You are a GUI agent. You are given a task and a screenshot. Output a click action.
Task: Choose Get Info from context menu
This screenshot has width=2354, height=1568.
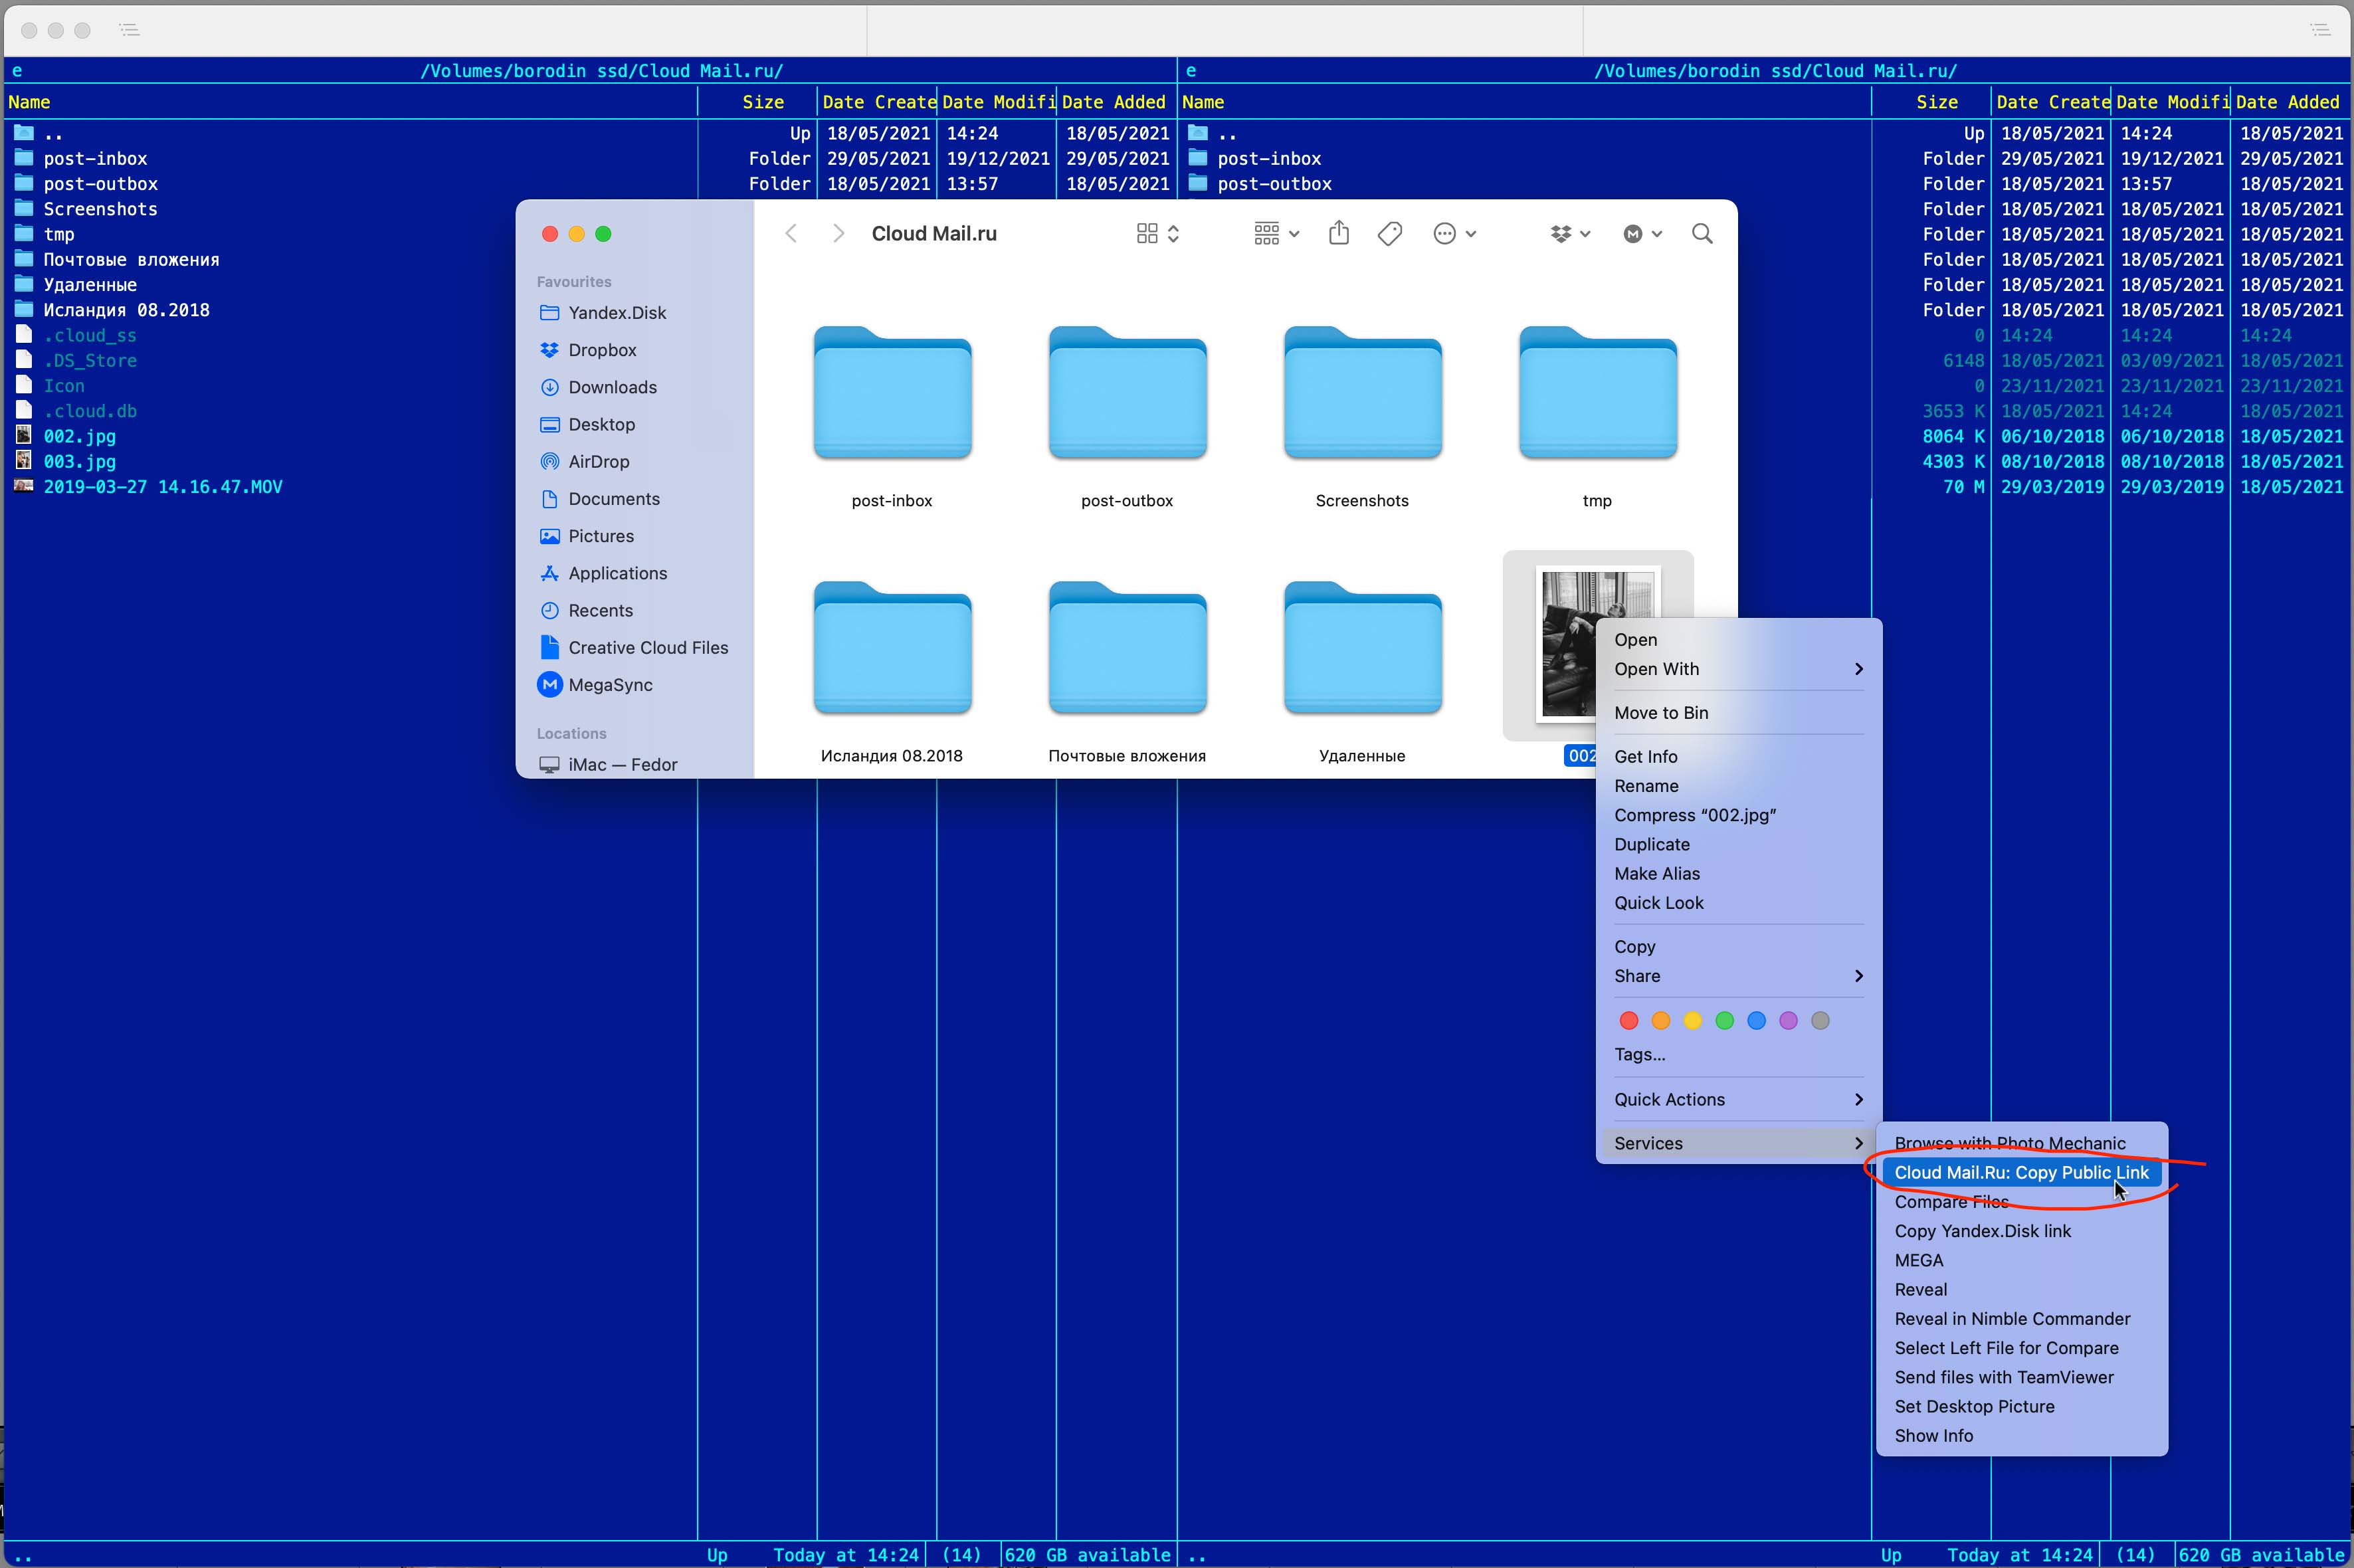point(1739,757)
